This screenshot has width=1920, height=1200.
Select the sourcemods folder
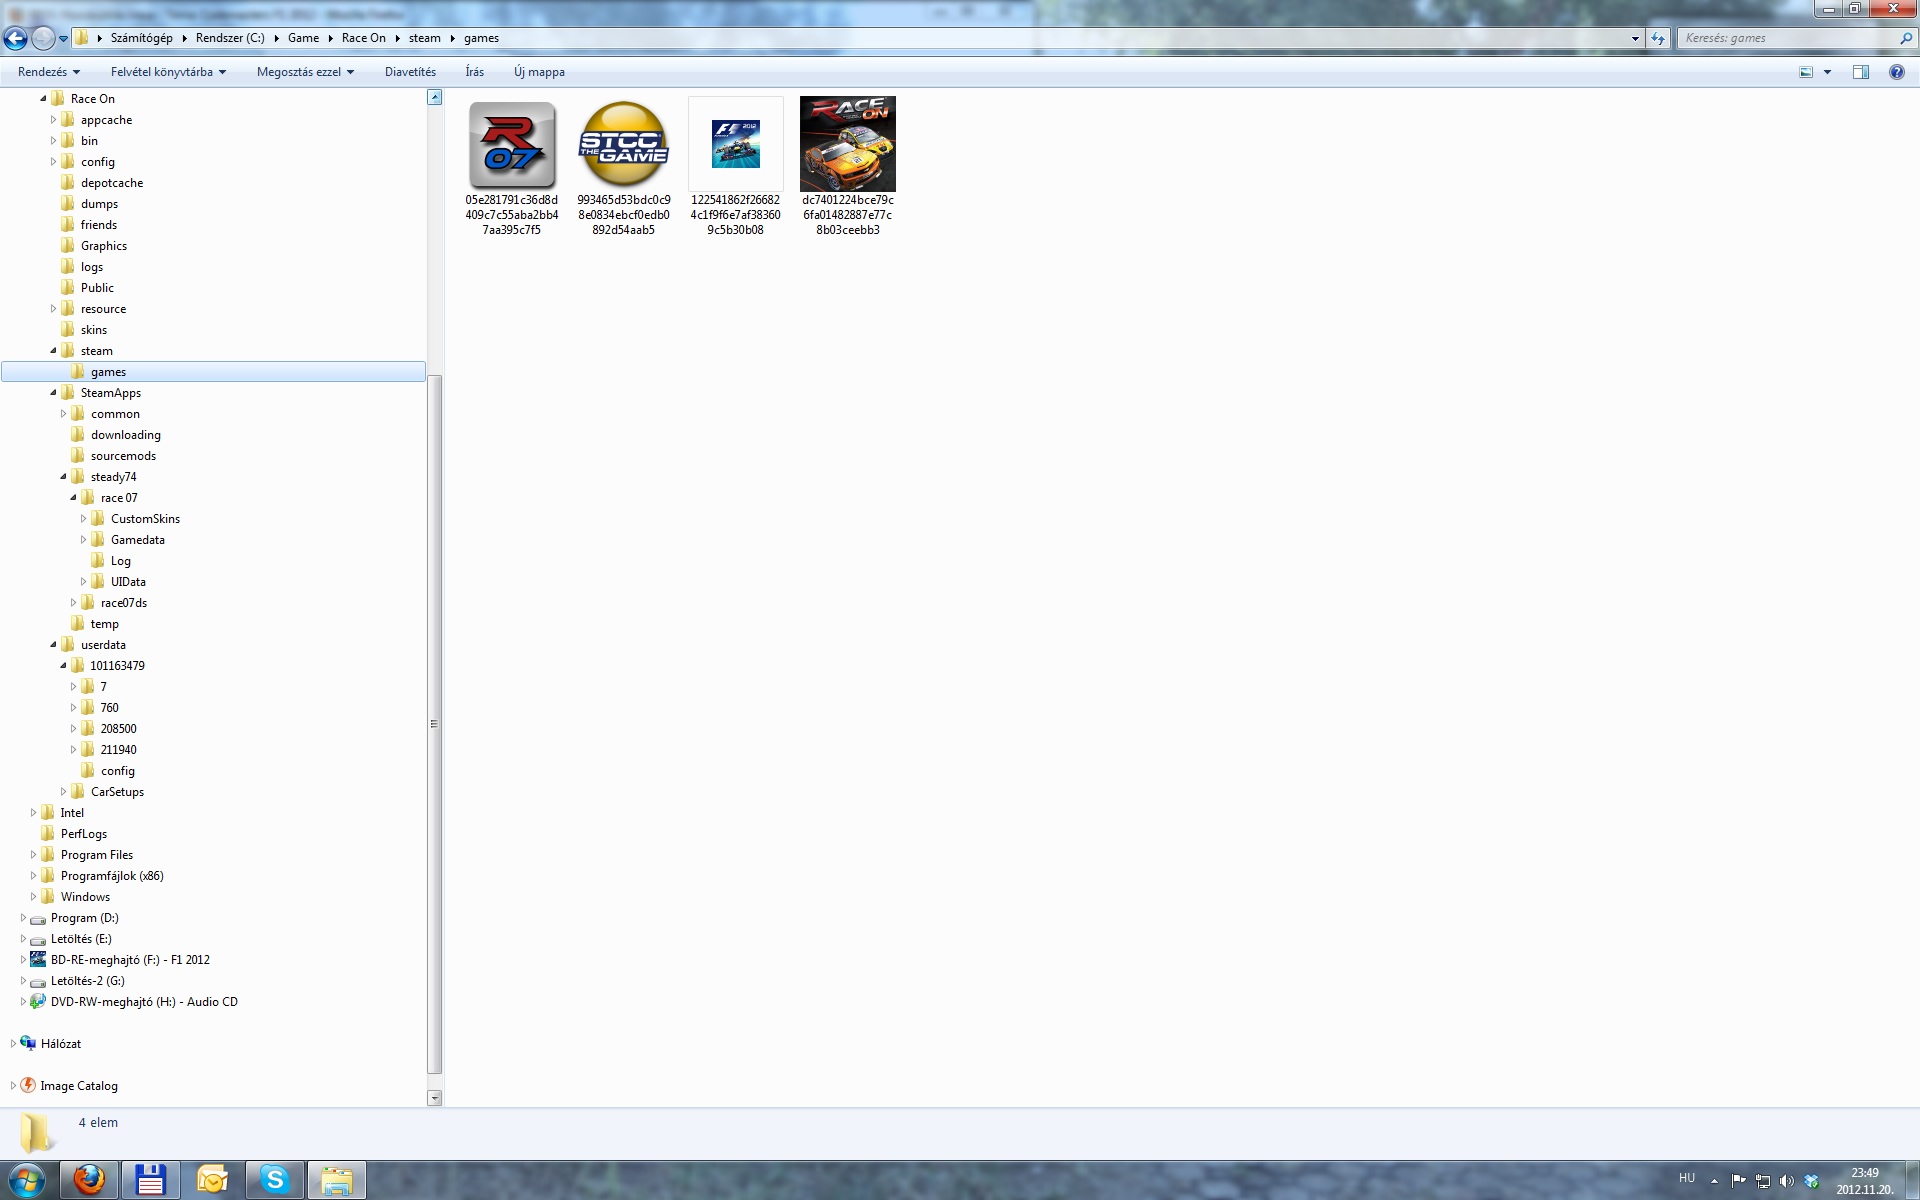click(x=123, y=455)
